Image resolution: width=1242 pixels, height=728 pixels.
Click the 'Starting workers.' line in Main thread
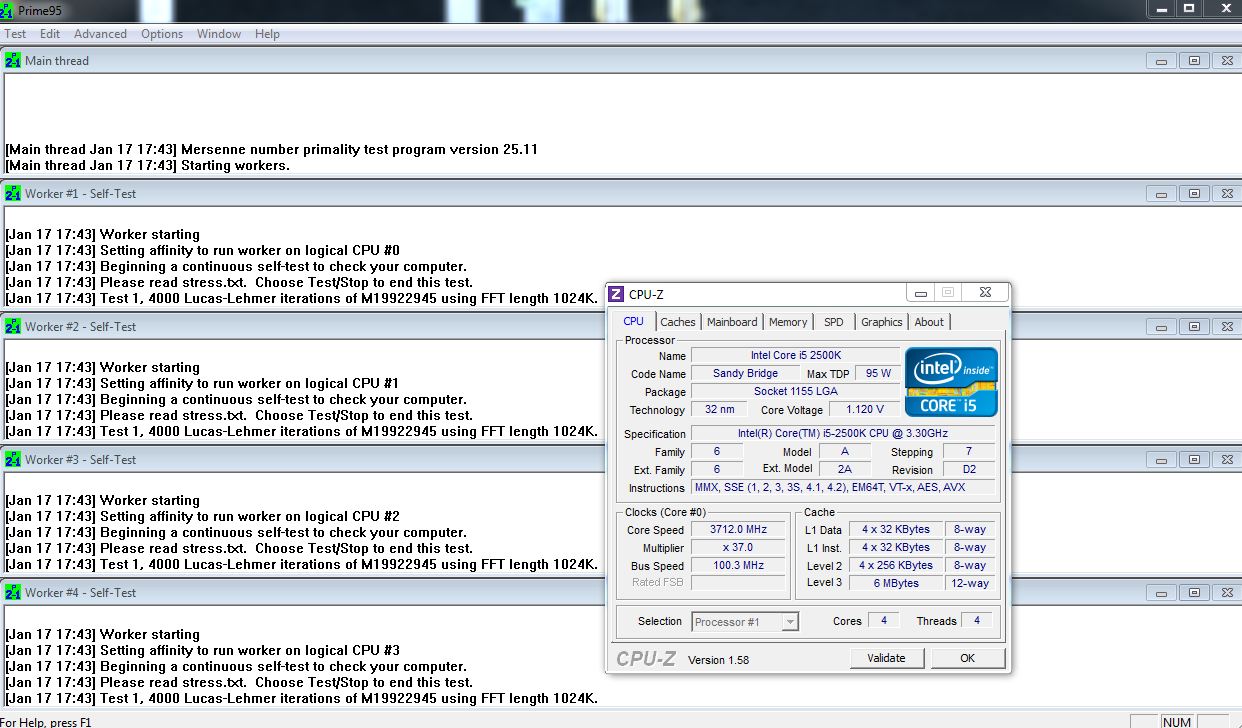tap(235, 166)
